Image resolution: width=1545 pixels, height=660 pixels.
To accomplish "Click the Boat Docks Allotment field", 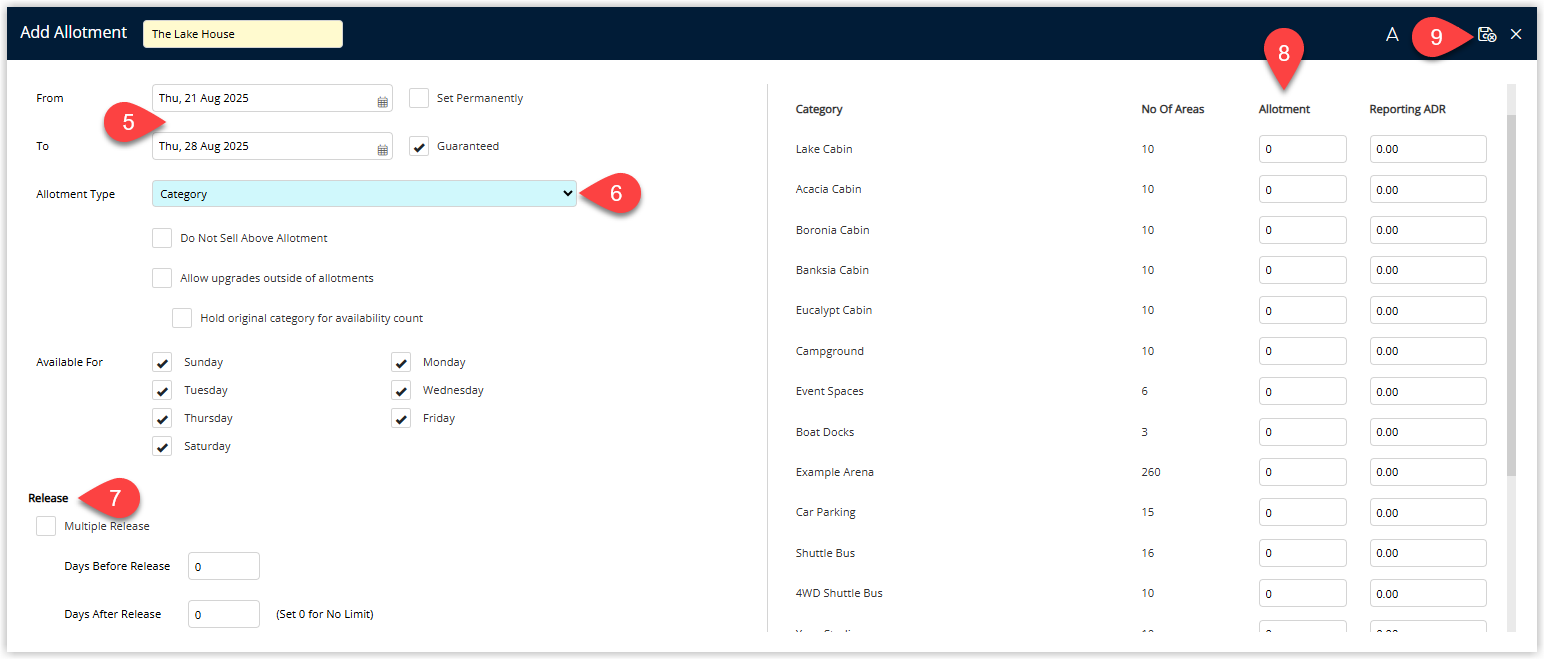I will click(x=1302, y=432).
